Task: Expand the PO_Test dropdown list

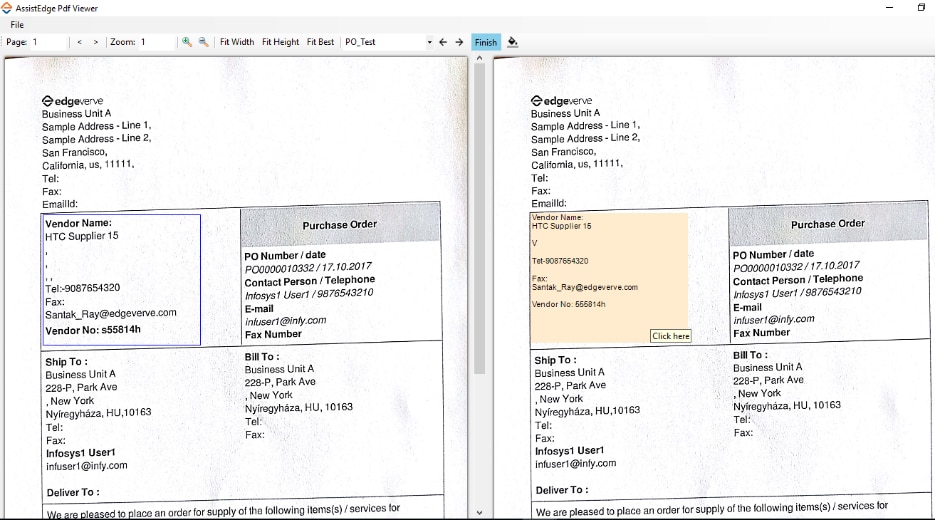Action: click(x=429, y=42)
